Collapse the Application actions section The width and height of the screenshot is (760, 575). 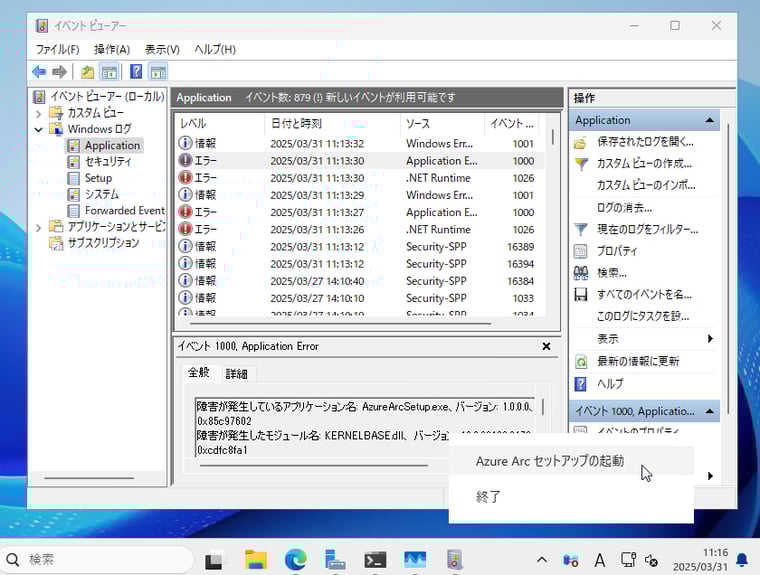(710, 120)
